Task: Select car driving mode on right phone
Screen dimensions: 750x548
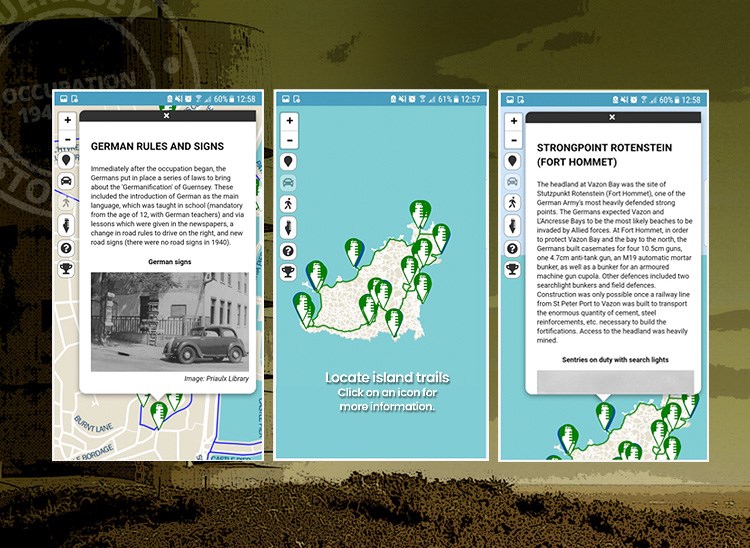Action: [x=512, y=182]
